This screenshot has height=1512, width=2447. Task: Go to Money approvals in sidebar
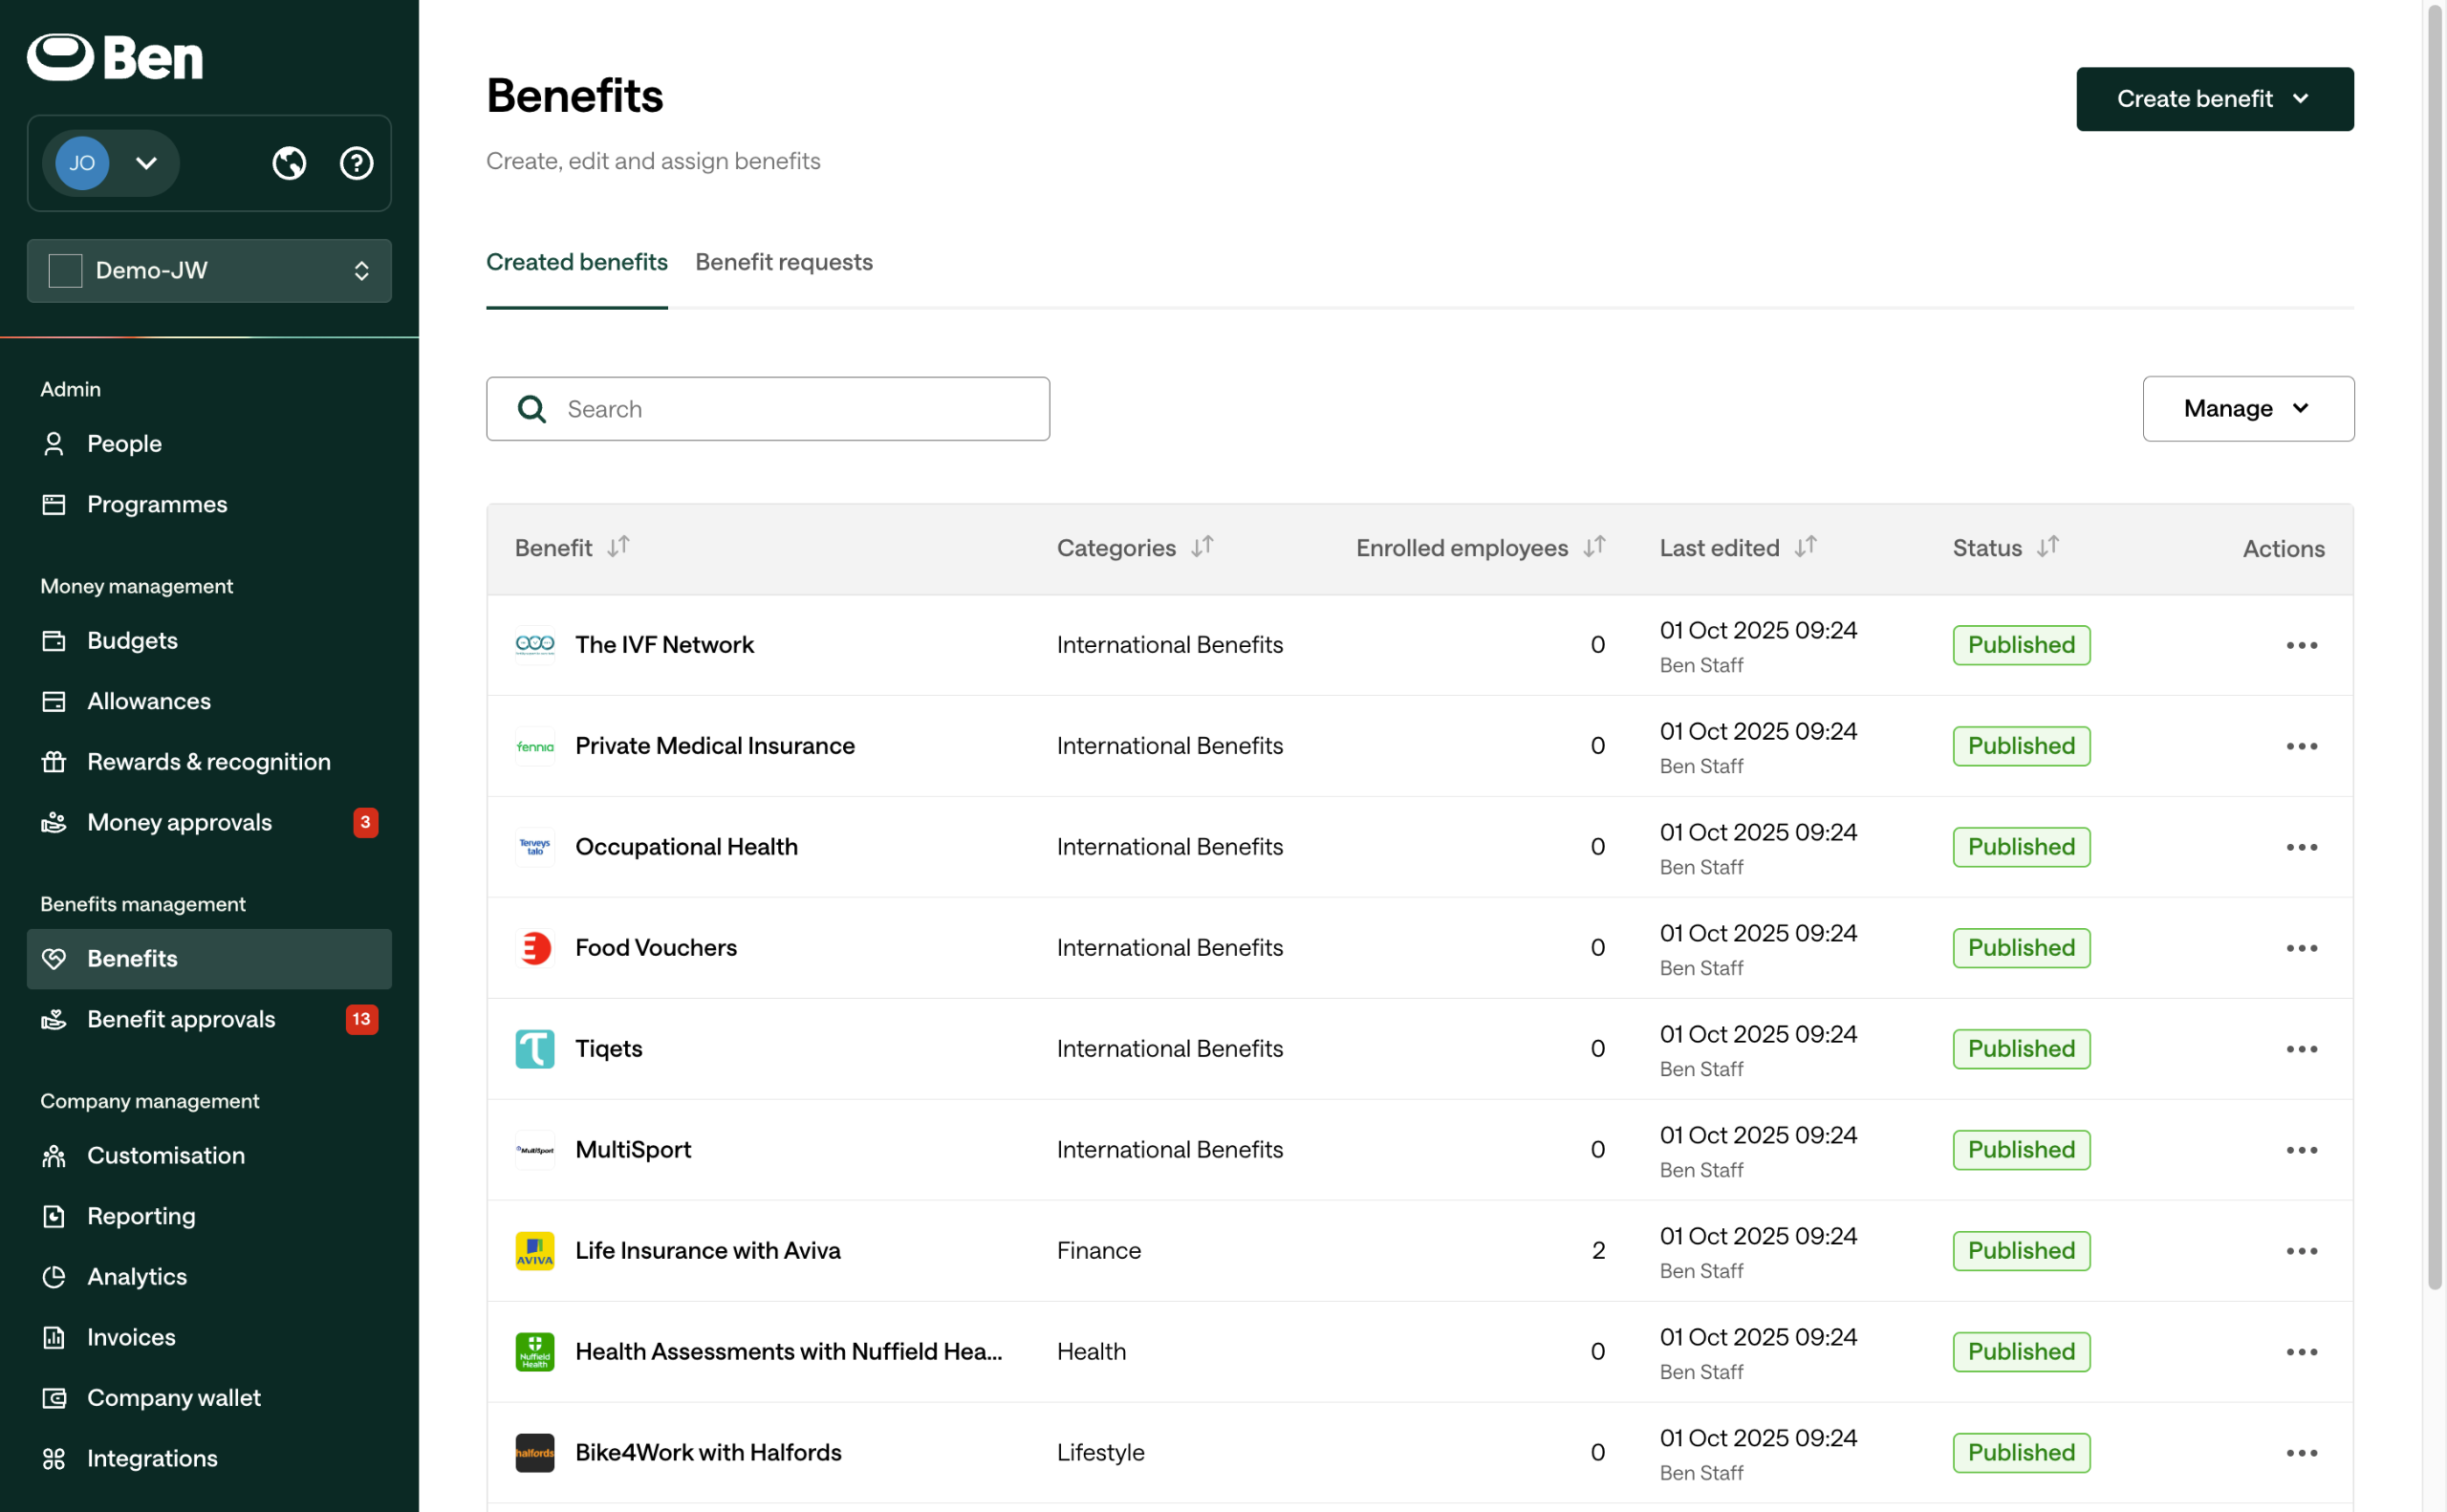[179, 822]
